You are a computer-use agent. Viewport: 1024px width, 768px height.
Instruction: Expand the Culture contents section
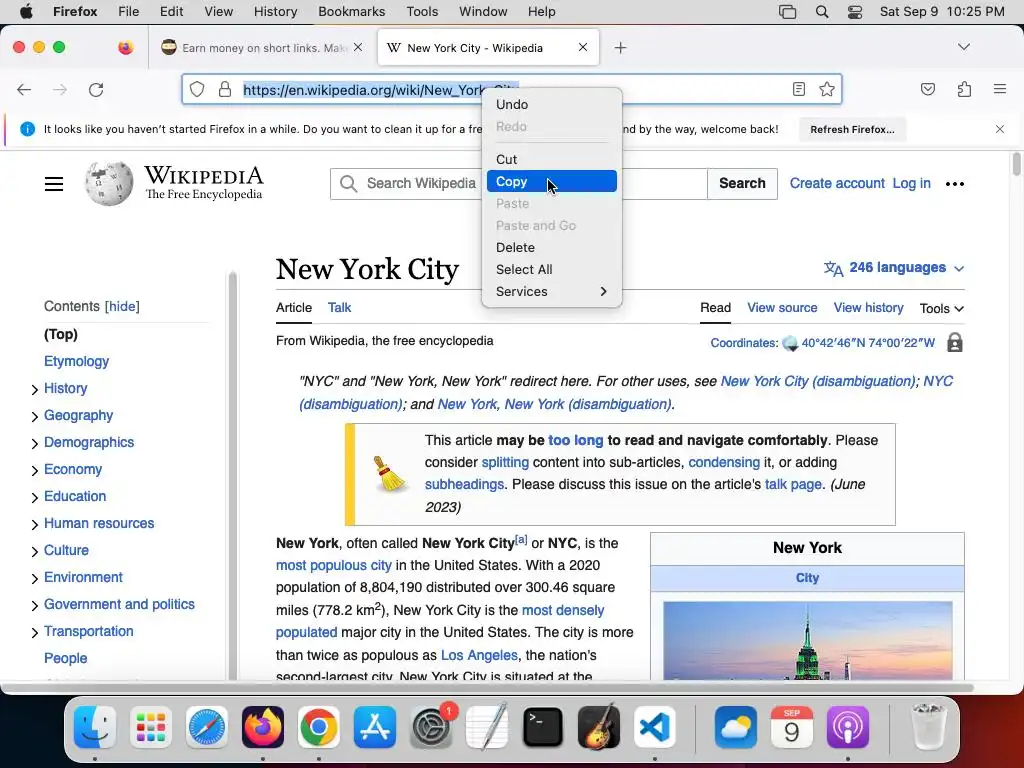35,552
